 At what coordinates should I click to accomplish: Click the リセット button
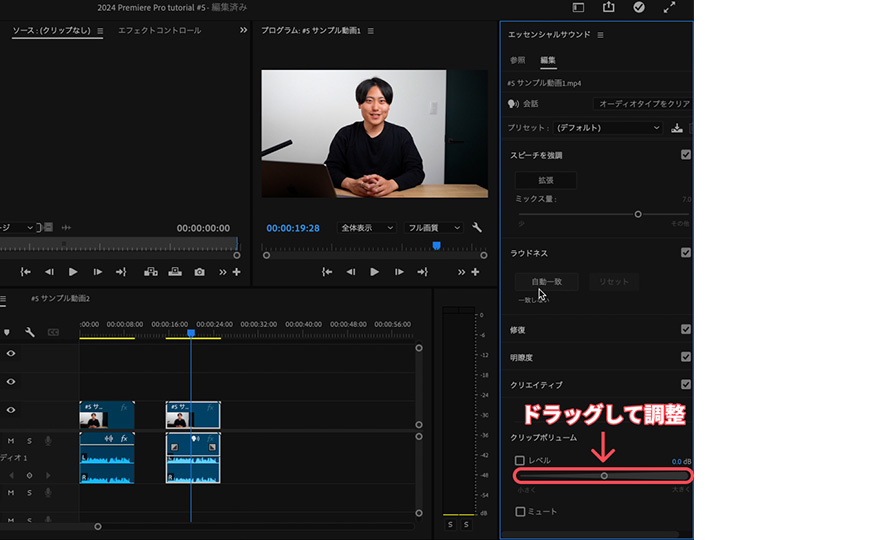(614, 282)
